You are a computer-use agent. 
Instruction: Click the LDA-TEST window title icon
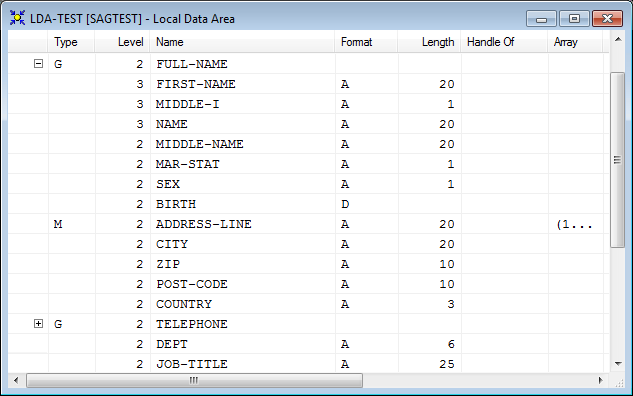point(17,18)
